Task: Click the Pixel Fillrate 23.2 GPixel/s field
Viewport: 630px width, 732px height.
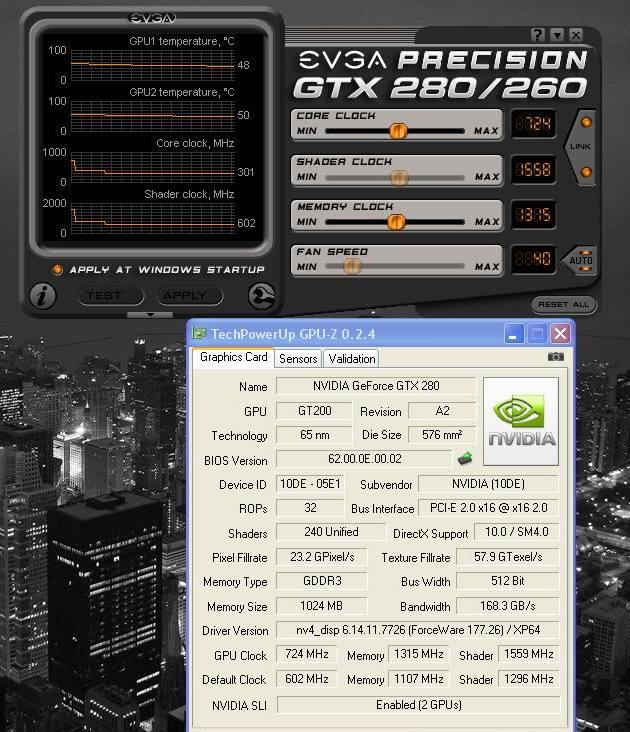Action: pos(322,557)
